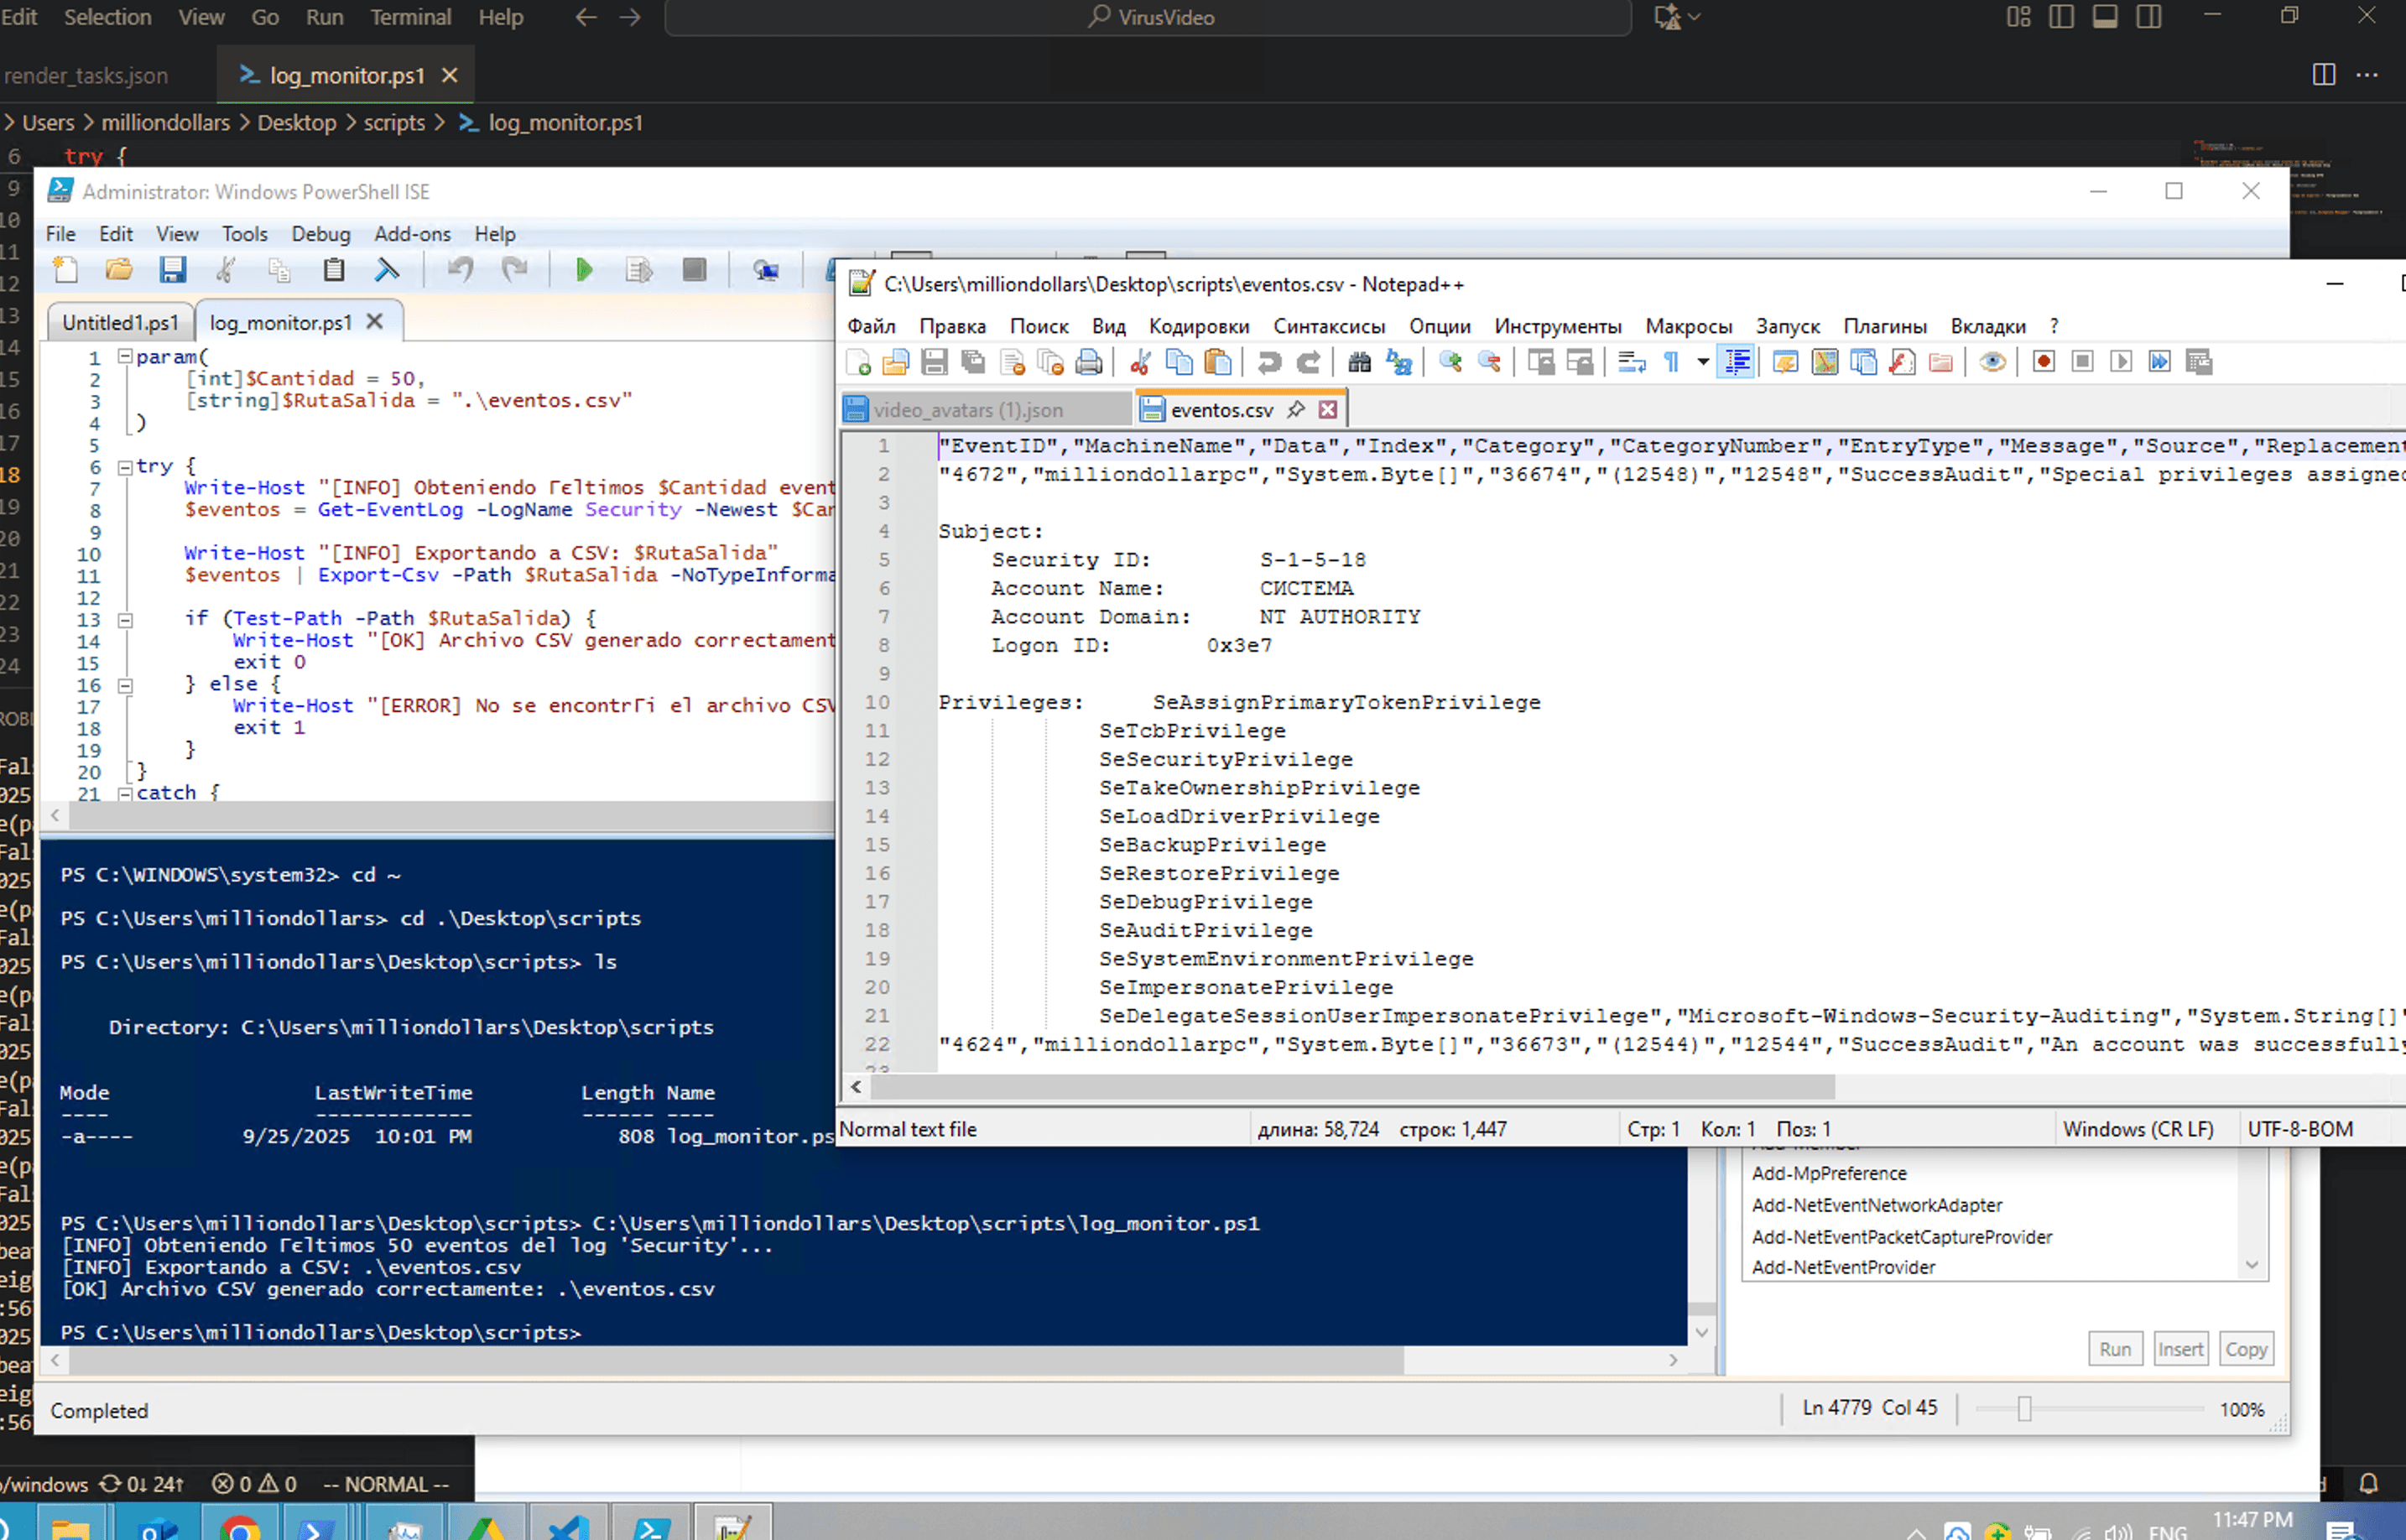Screen dimensions: 2406x1540
Task: Toggle show all characters pilcrow icon
Action: tap(1671, 362)
